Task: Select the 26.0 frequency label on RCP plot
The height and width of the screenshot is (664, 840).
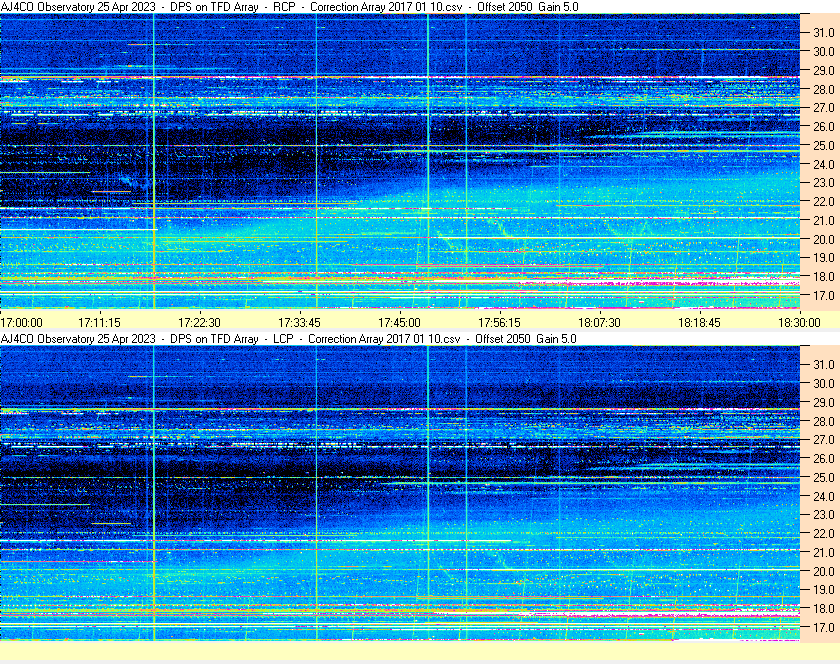Action: tap(824, 126)
